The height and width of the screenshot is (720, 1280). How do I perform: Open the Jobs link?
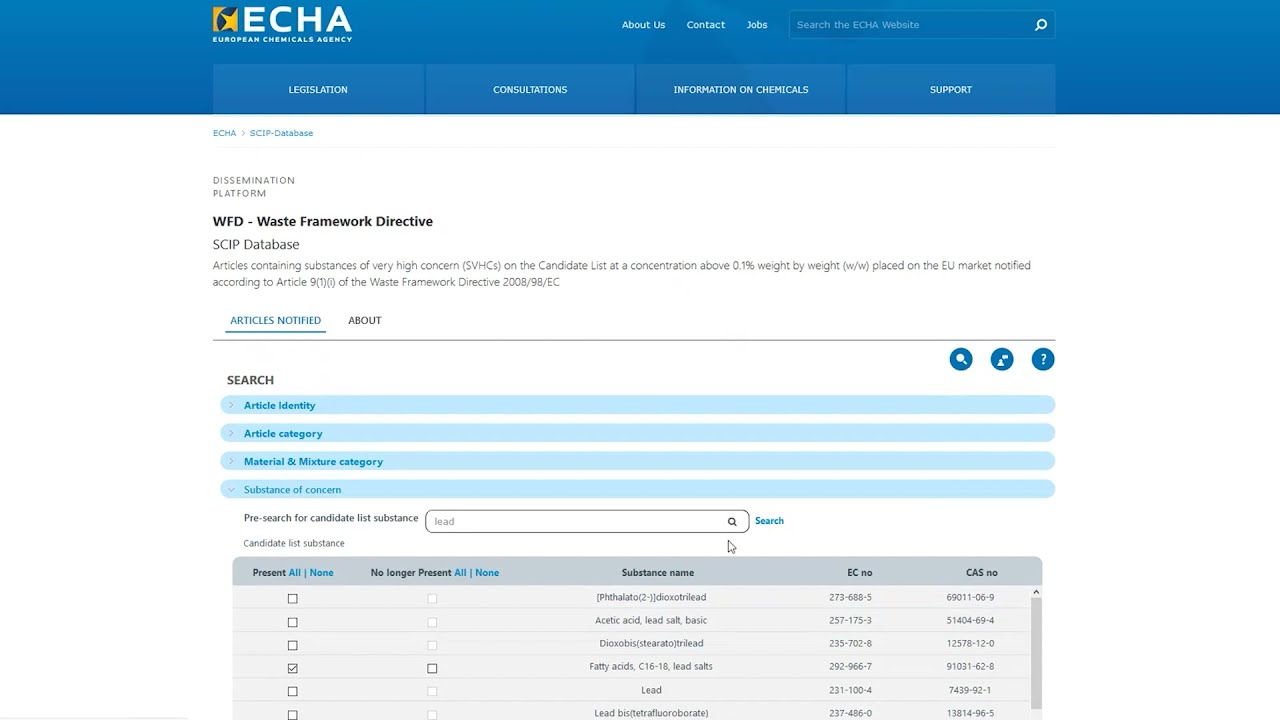tap(757, 25)
